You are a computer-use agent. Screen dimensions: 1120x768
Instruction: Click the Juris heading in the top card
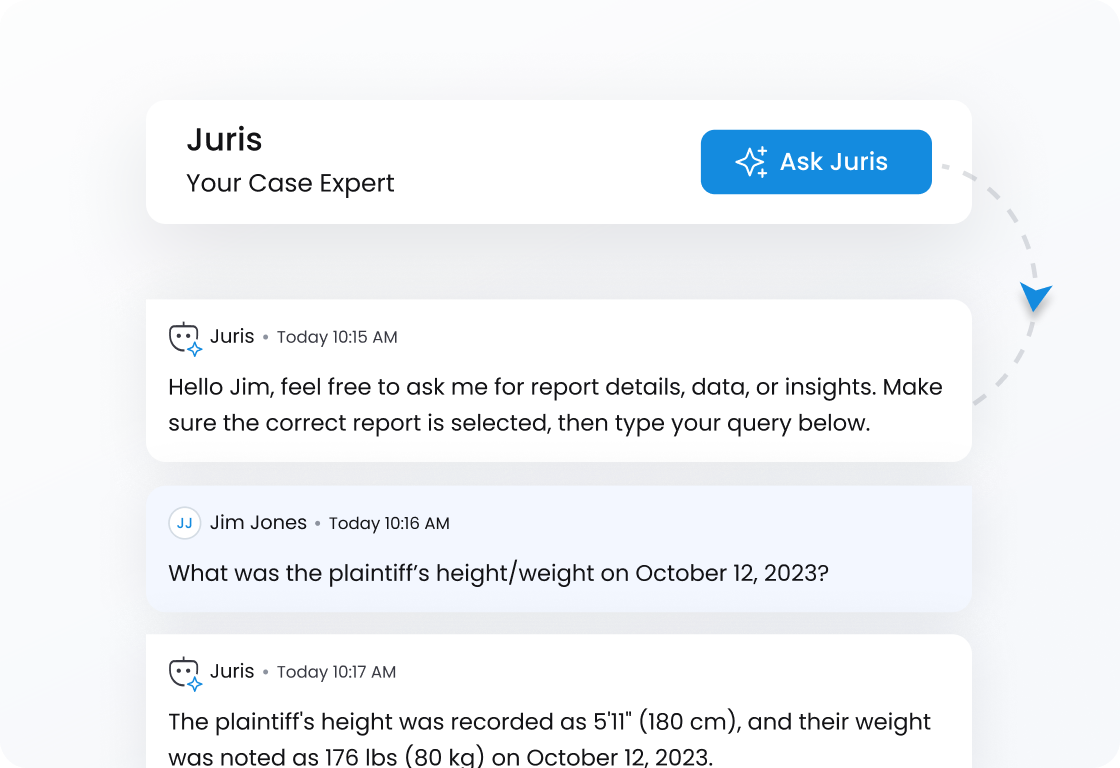224,139
